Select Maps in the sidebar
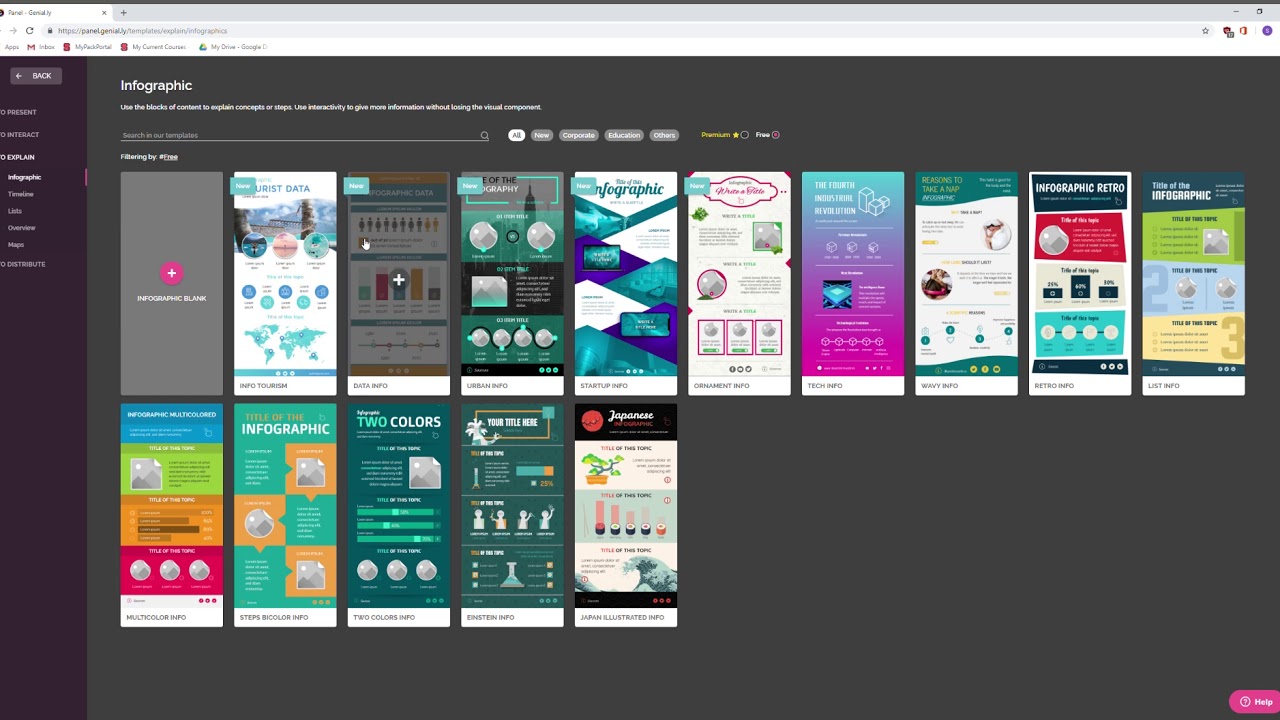Viewport: 1280px width, 720px height. pos(16,245)
